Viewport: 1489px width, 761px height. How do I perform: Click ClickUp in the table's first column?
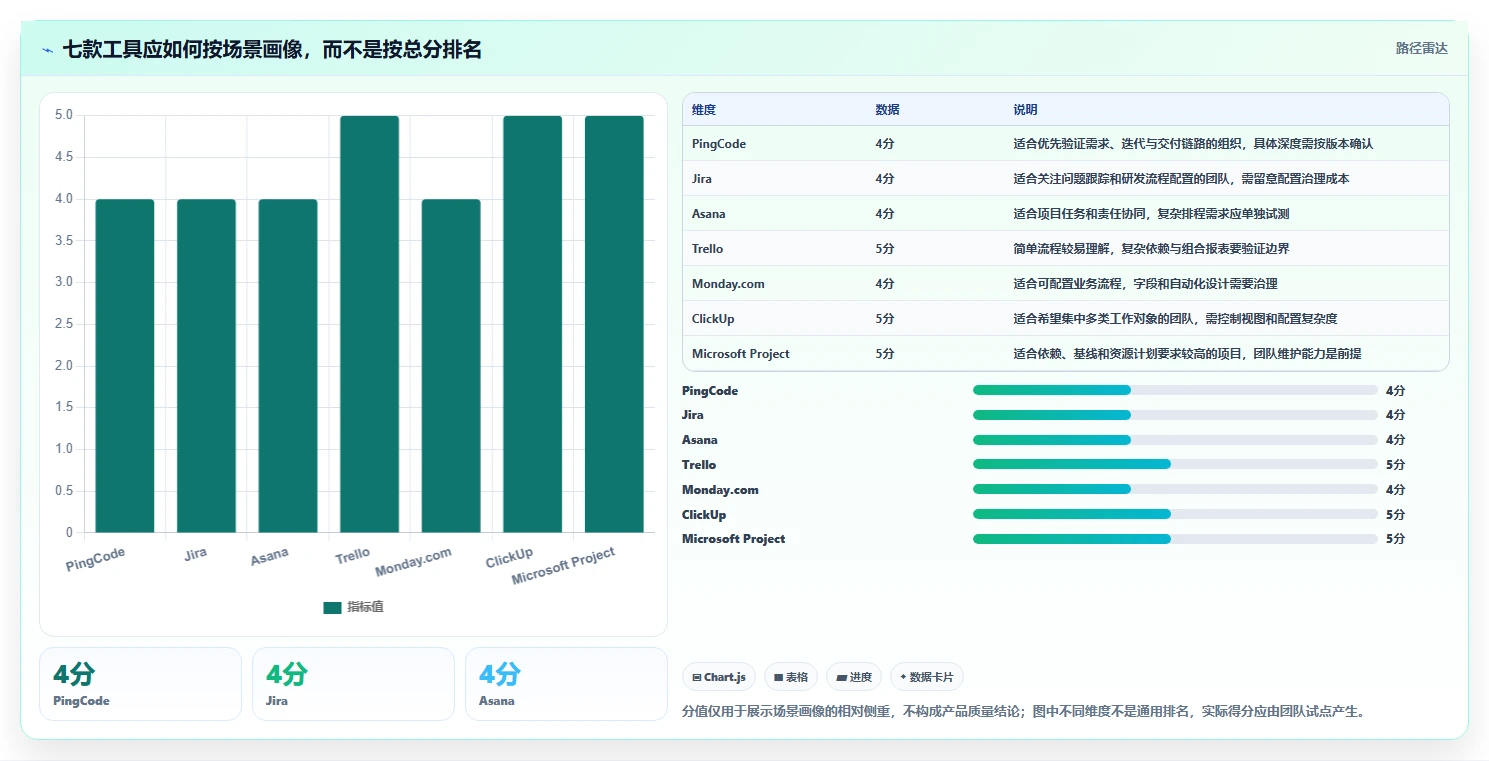[714, 319]
